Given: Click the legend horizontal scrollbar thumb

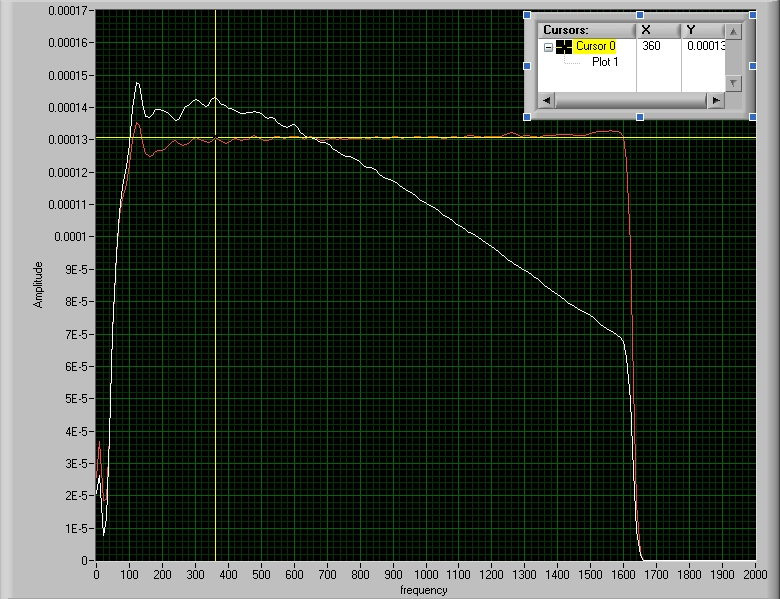Looking at the screenshot, I should [630, 101].
